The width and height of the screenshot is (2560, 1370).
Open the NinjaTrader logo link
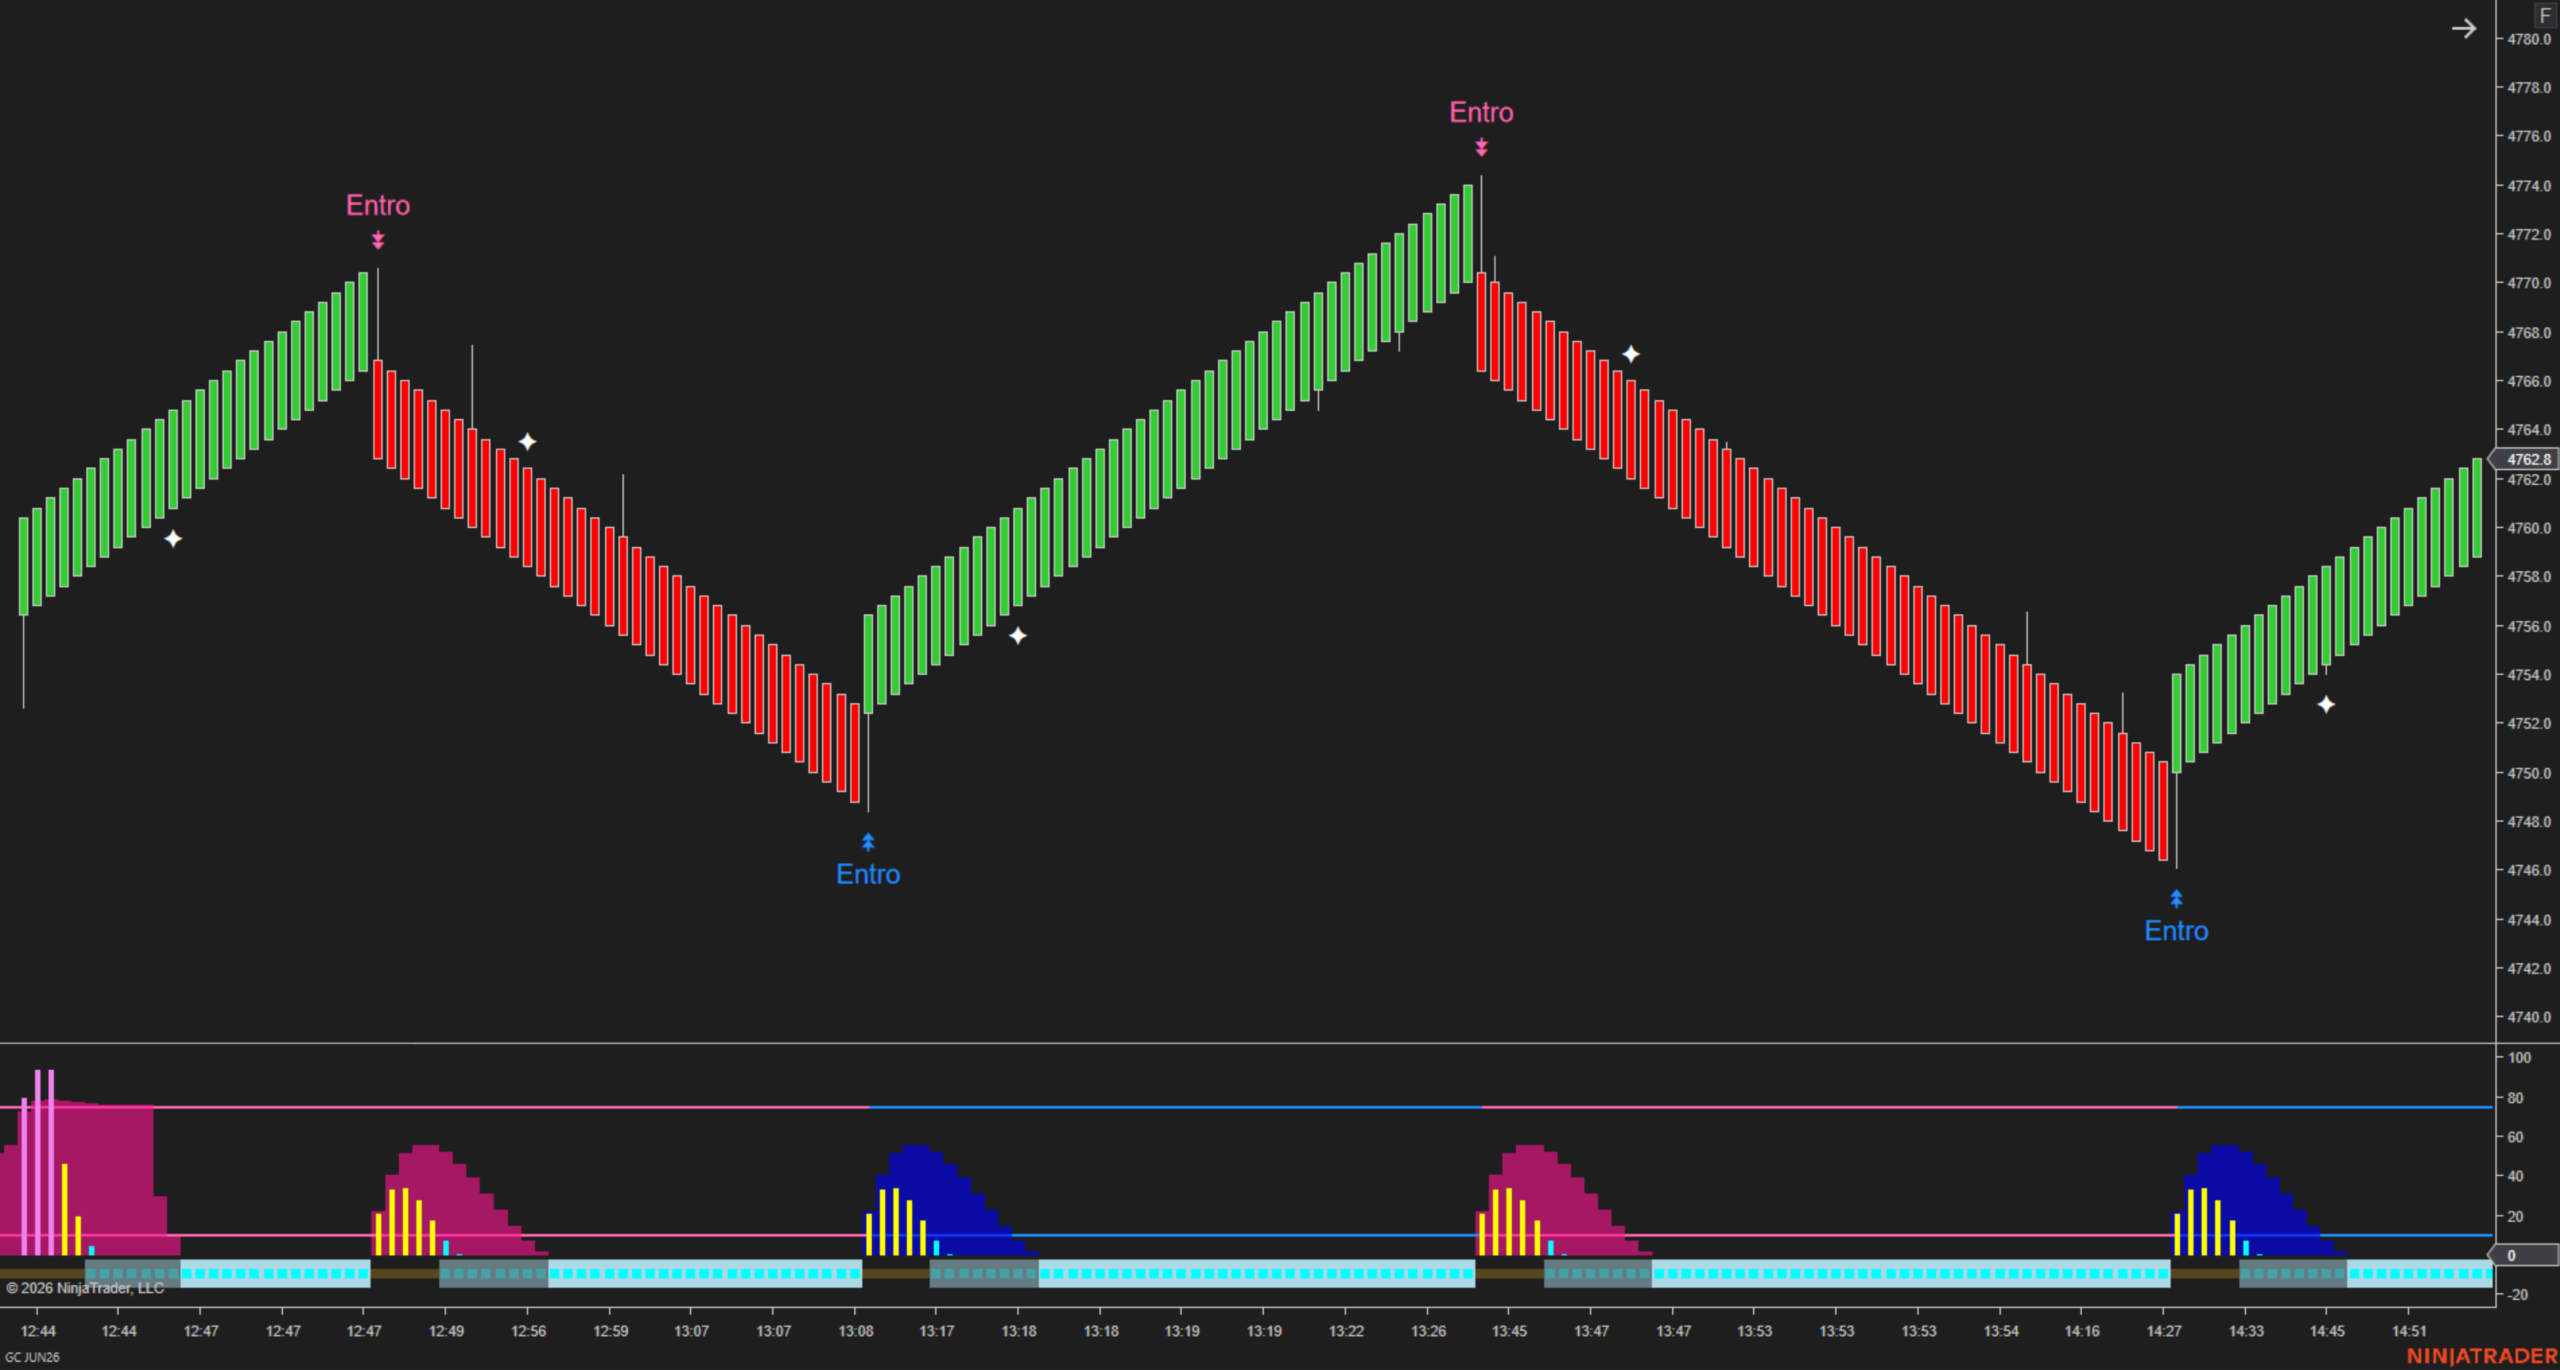(2481, 1356)
